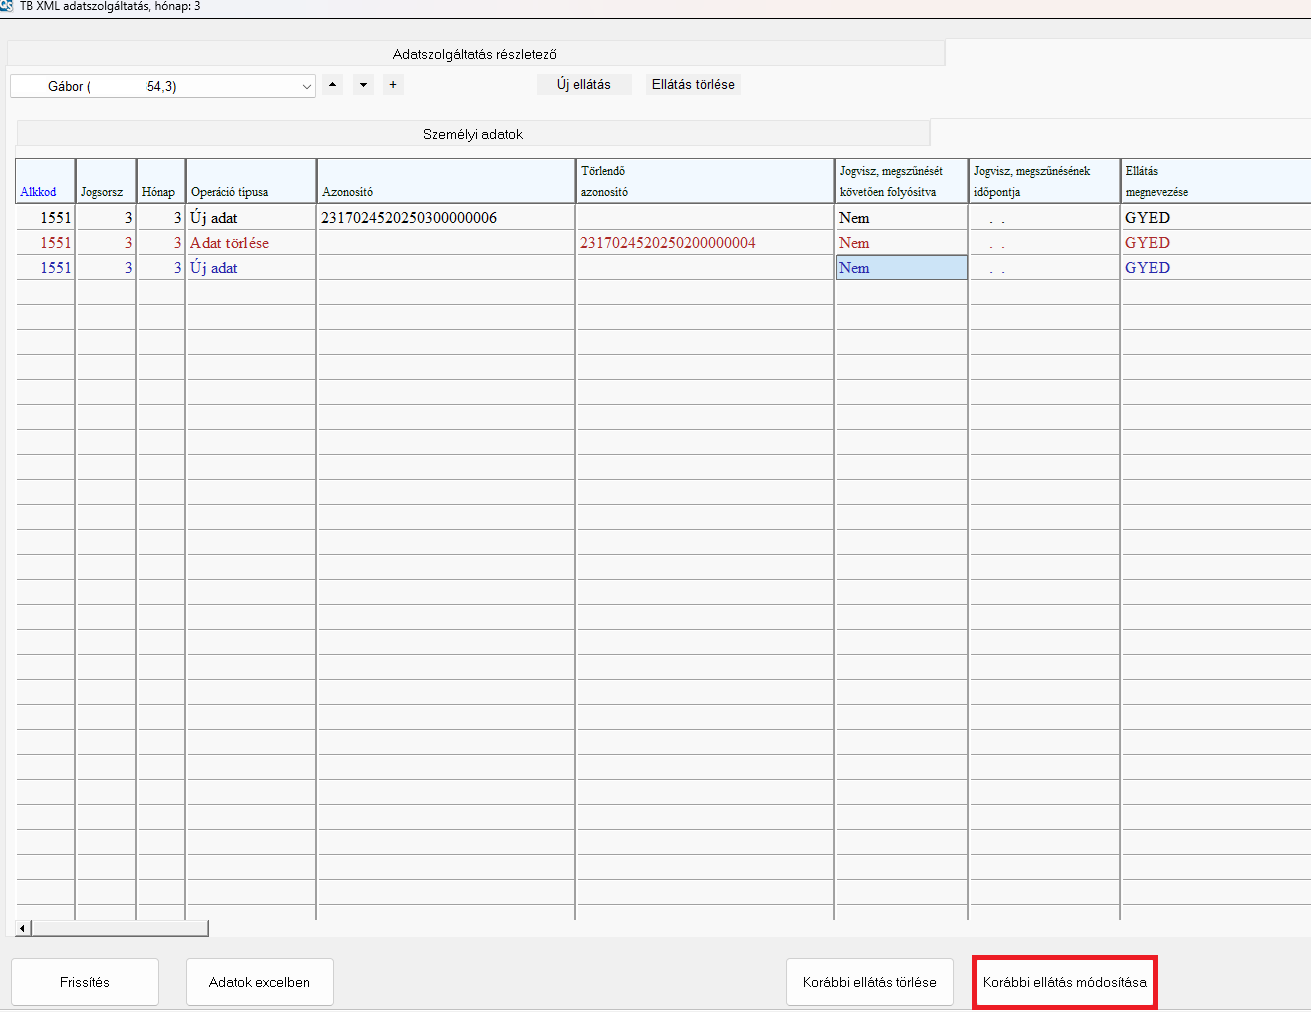Click the down arrow next to name dropdown

(363, 85)
